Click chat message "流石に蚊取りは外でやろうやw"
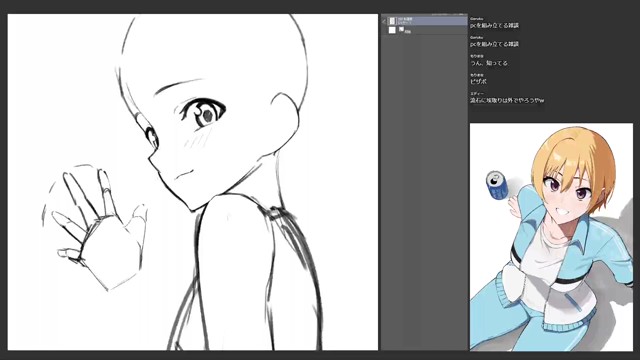The height and width of the screenshot is (360, 640). coord(507,100)
